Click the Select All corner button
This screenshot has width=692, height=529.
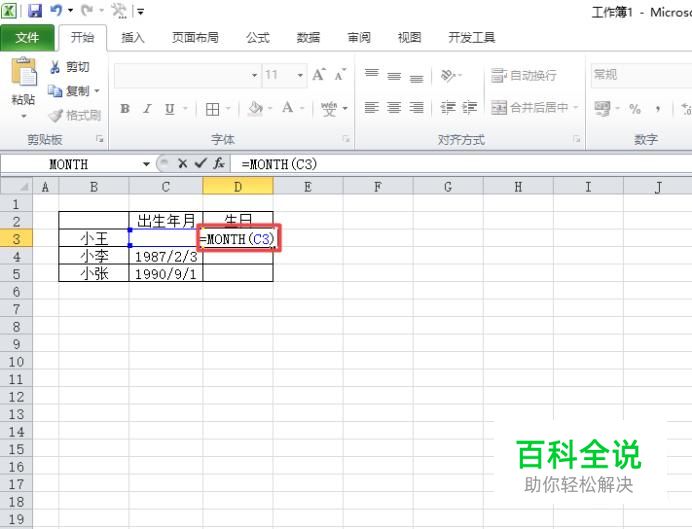[x=16, y=186]
